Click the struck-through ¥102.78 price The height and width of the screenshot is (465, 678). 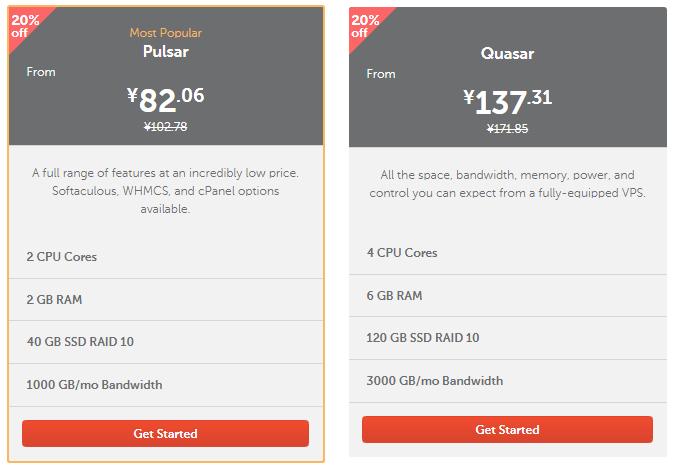point(166,127)
